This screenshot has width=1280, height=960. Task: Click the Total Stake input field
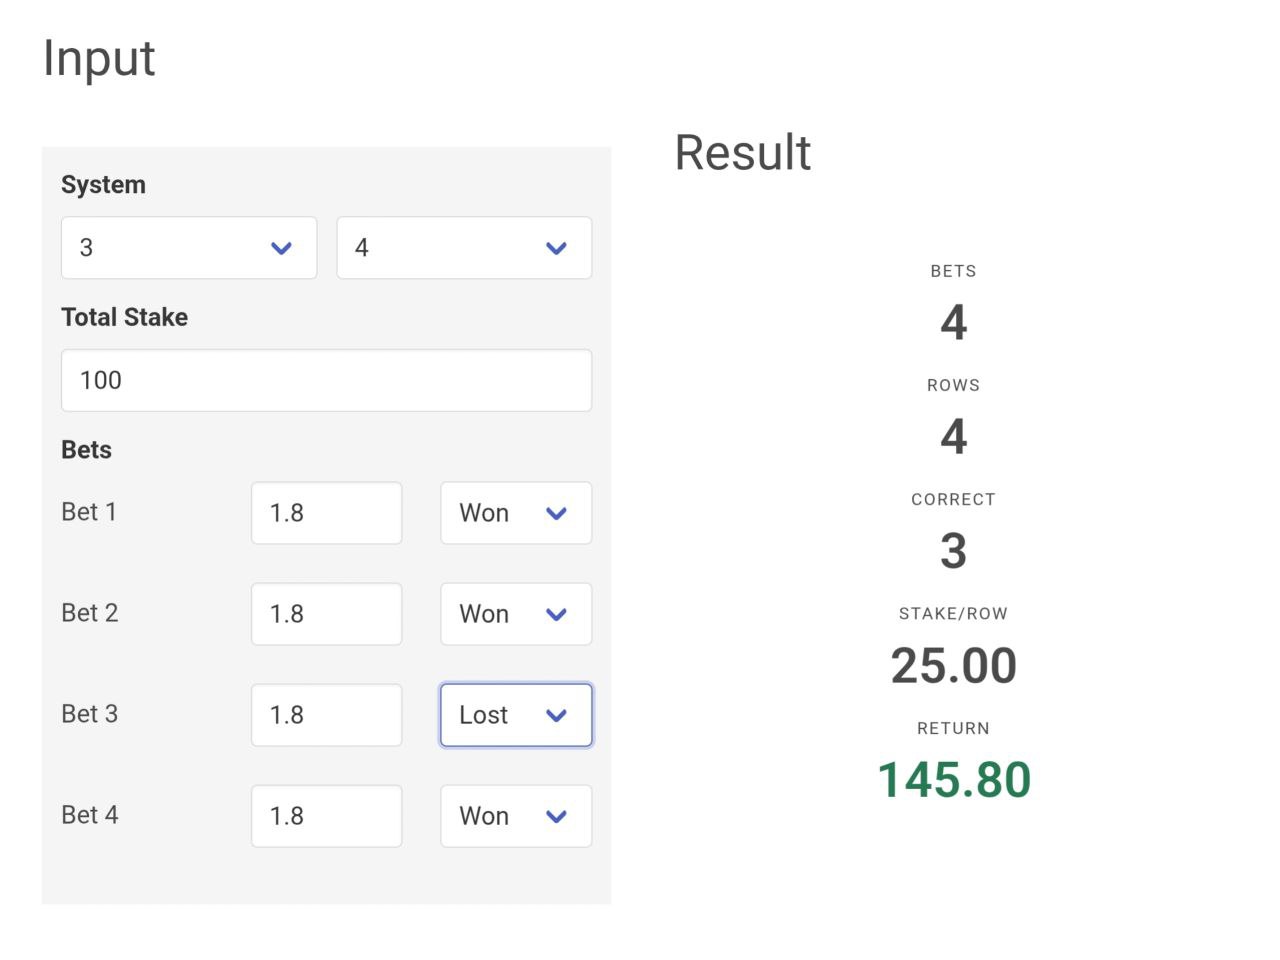tap(326, 380)
